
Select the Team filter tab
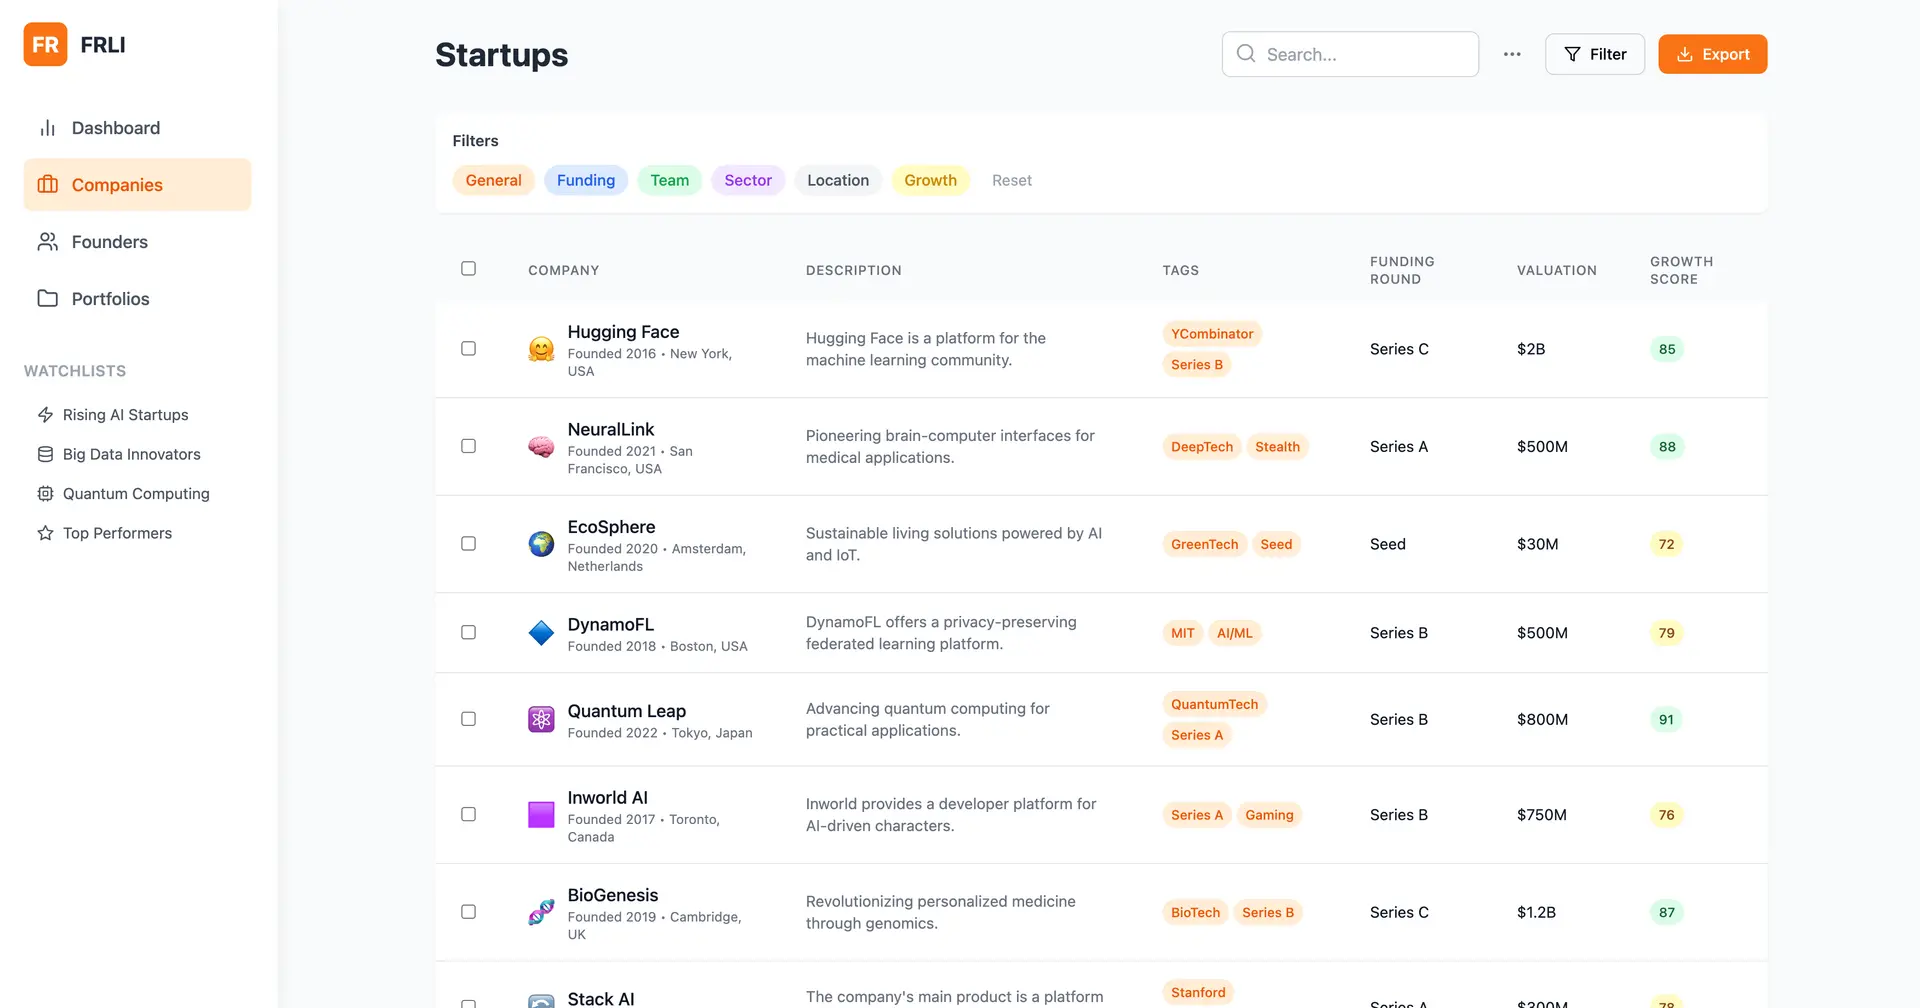[670, 180]
